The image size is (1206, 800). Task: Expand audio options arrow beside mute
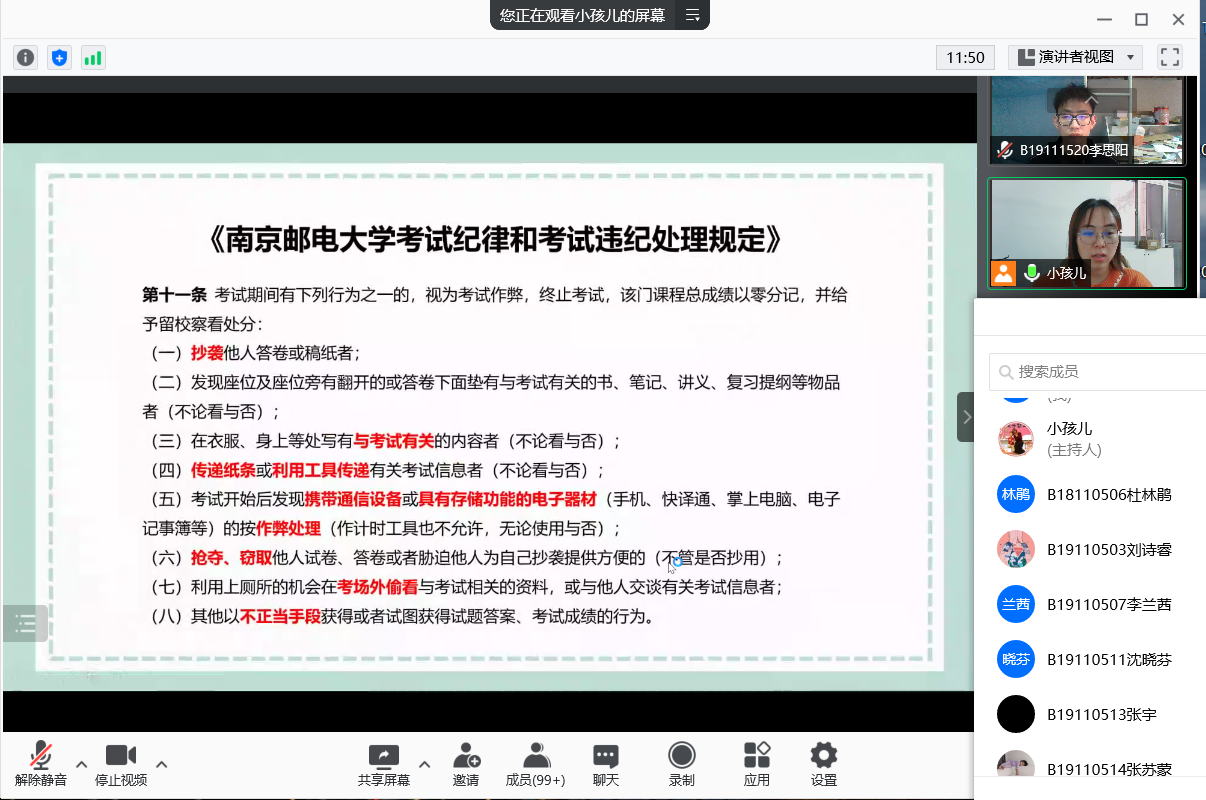coord(82,765)
